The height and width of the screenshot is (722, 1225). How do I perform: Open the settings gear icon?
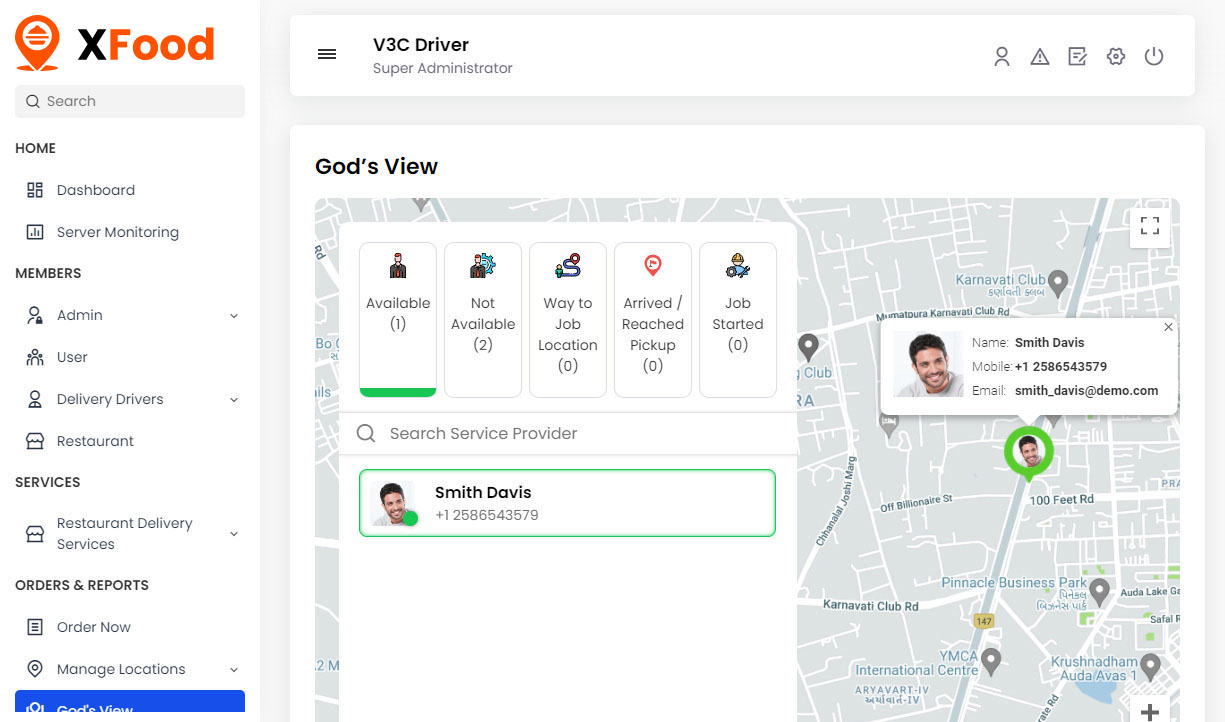[x=1116, y=57]
